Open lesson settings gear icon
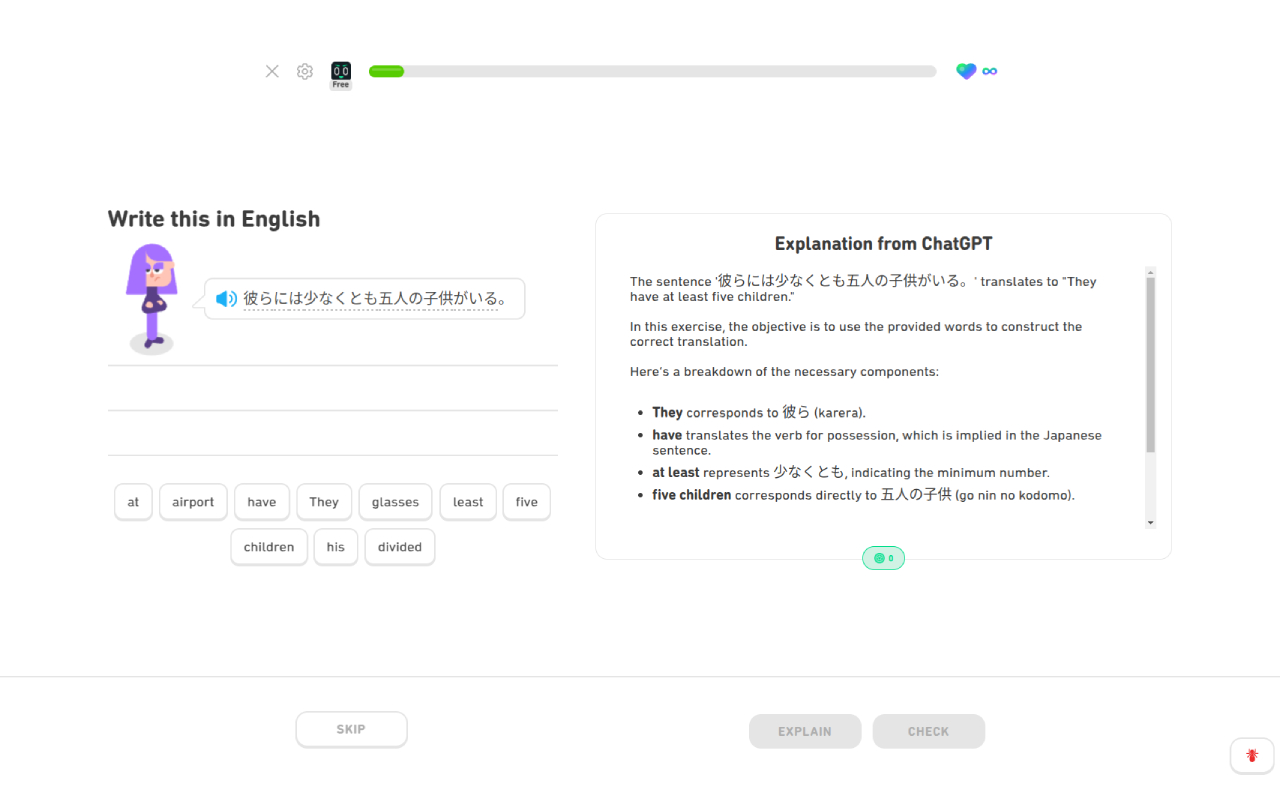Viewport: 1280px width, 800px height. click(305, 71)
